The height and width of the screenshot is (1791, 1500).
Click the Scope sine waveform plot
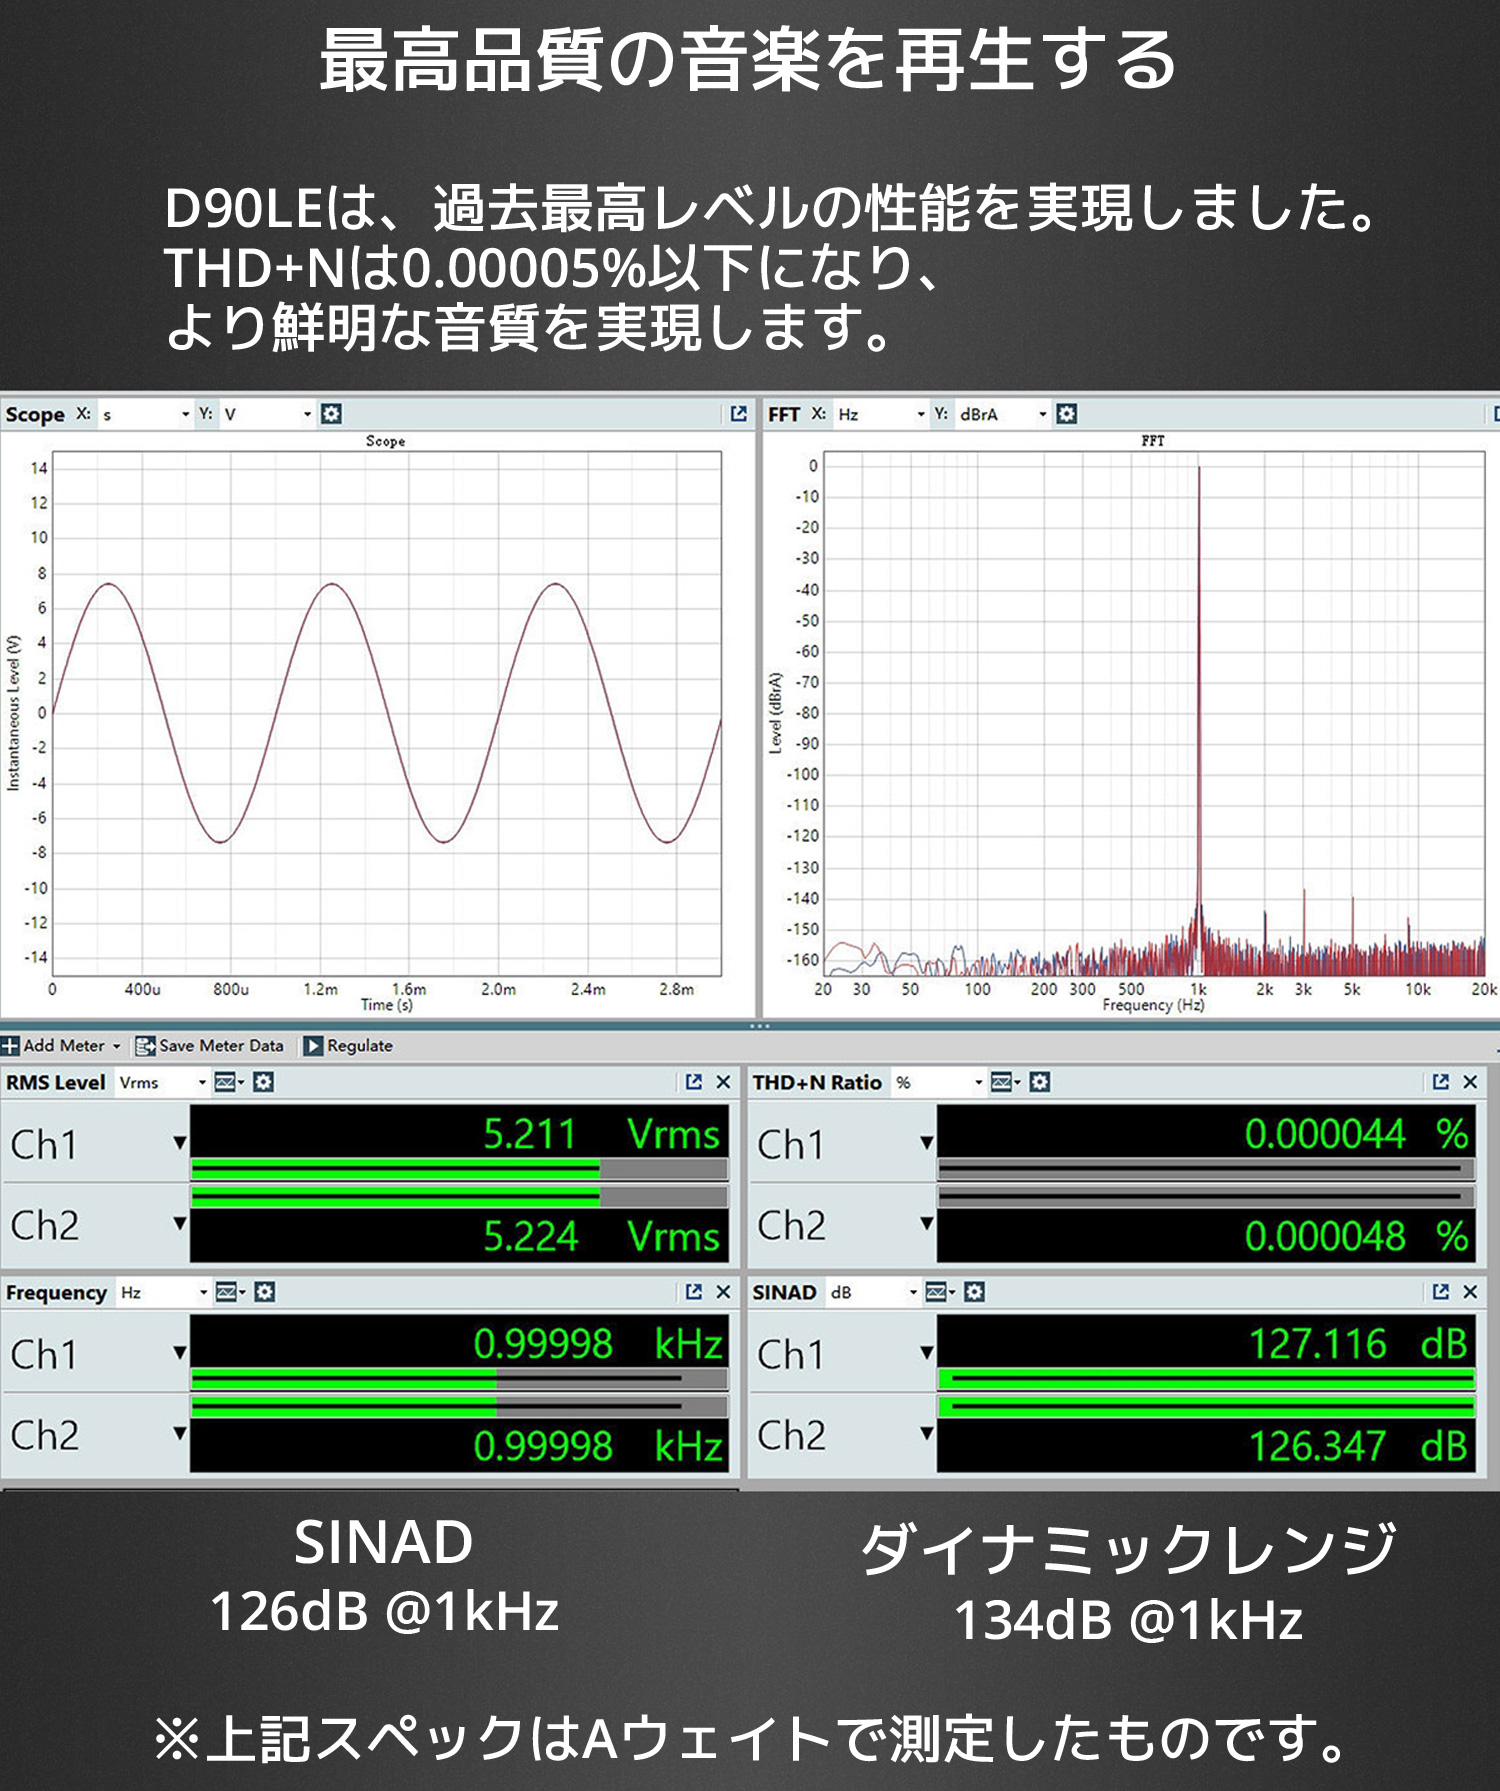[x=386, y=713]
